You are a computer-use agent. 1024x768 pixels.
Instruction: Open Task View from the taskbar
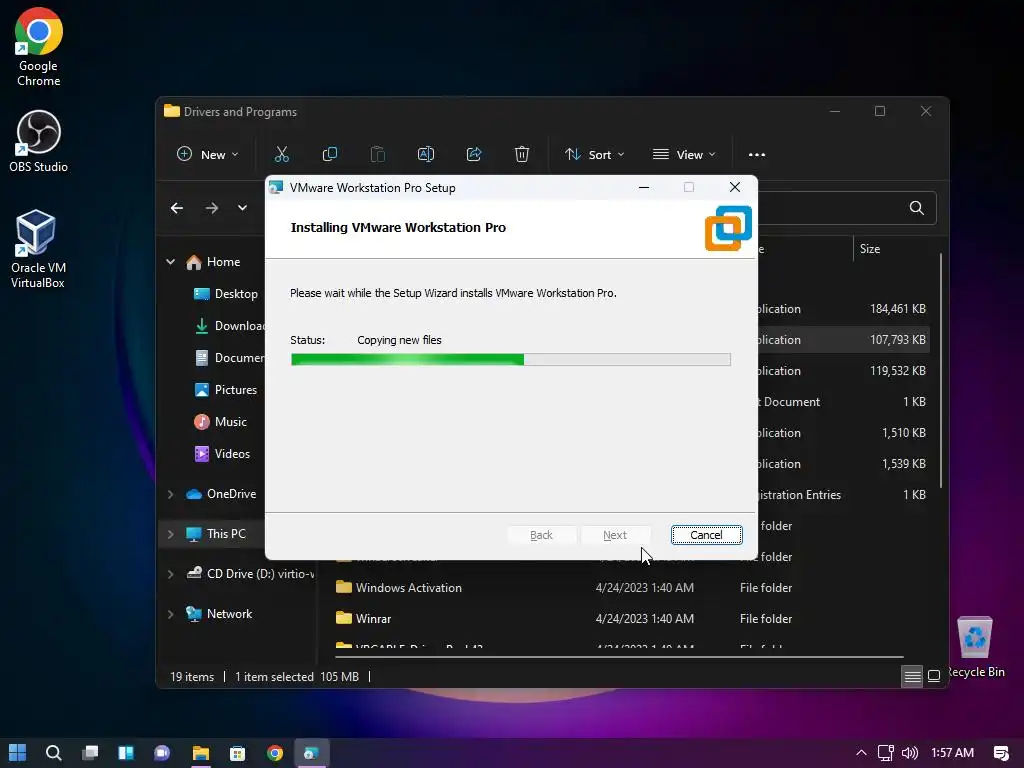click(x=90, y=753)
